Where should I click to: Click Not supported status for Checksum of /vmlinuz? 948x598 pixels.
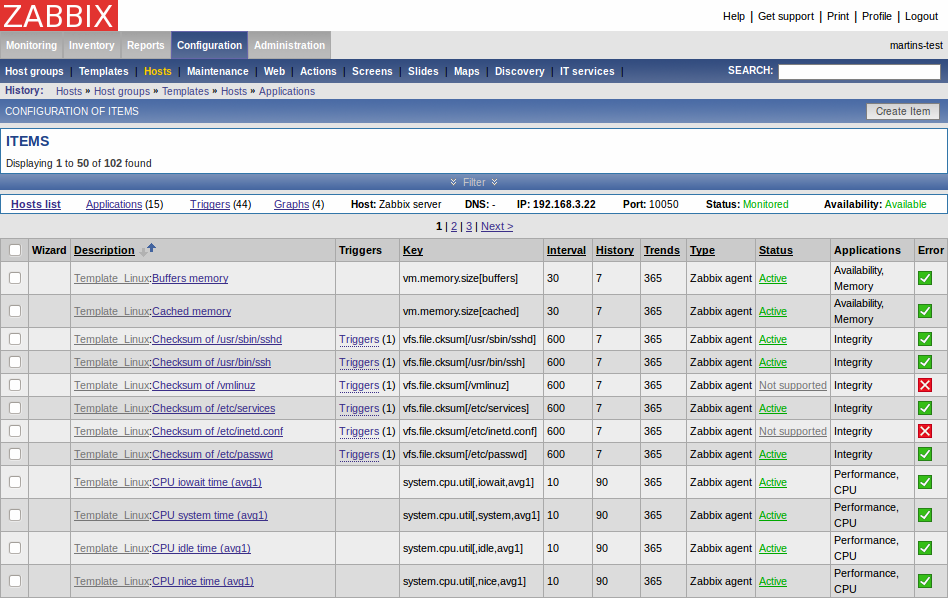(793, 385)
